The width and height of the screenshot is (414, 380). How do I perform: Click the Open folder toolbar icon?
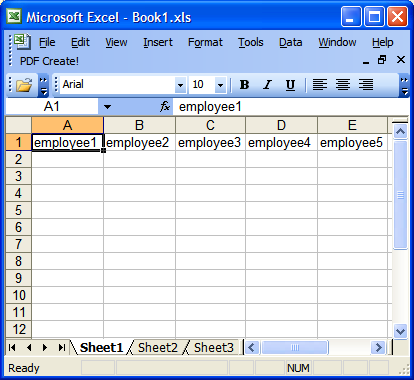[24, 85]
